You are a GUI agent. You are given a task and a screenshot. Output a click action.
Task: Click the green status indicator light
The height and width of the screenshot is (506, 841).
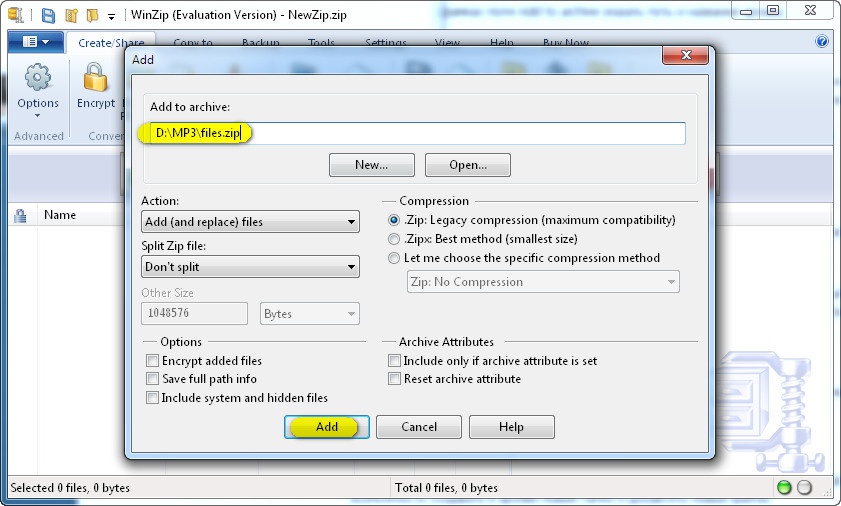point(784,487)
